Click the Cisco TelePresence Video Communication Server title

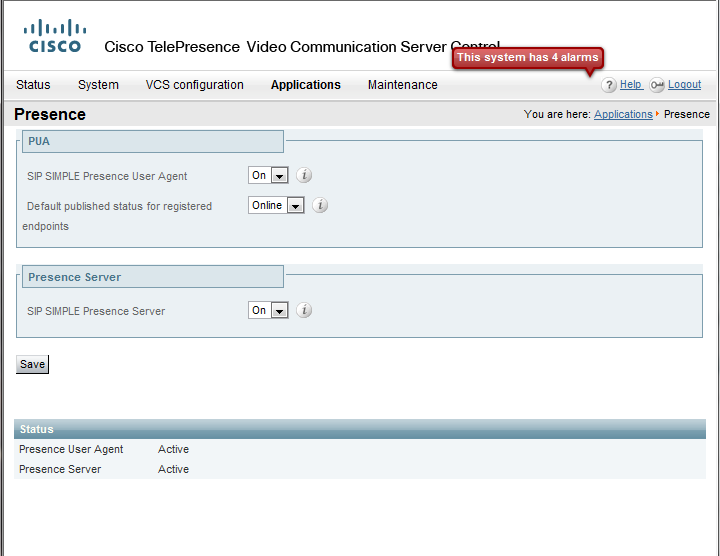coord(302,47)
